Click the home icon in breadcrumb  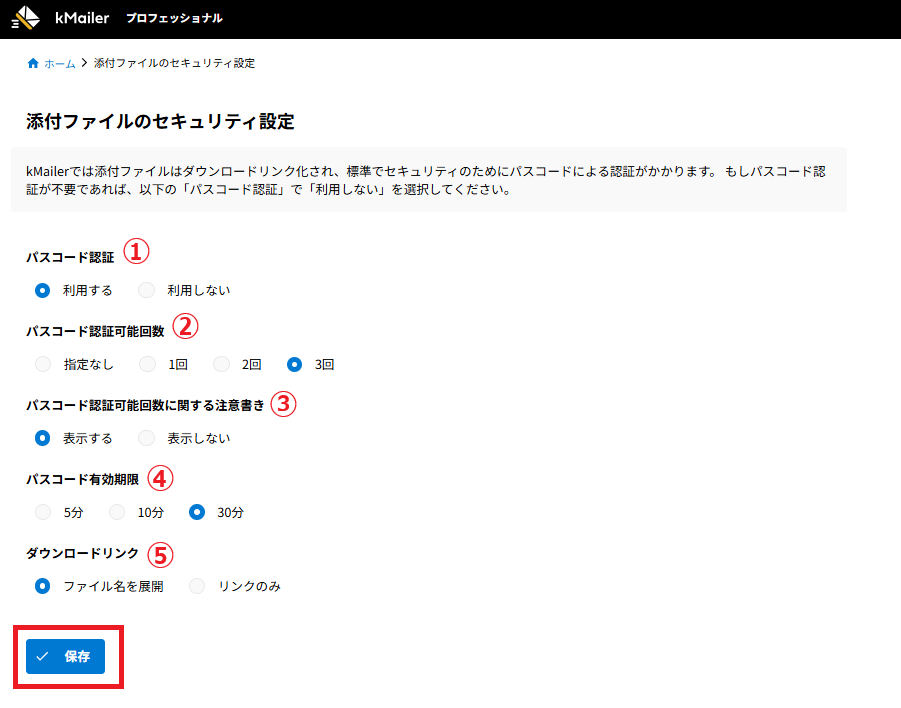coord(33,63)
